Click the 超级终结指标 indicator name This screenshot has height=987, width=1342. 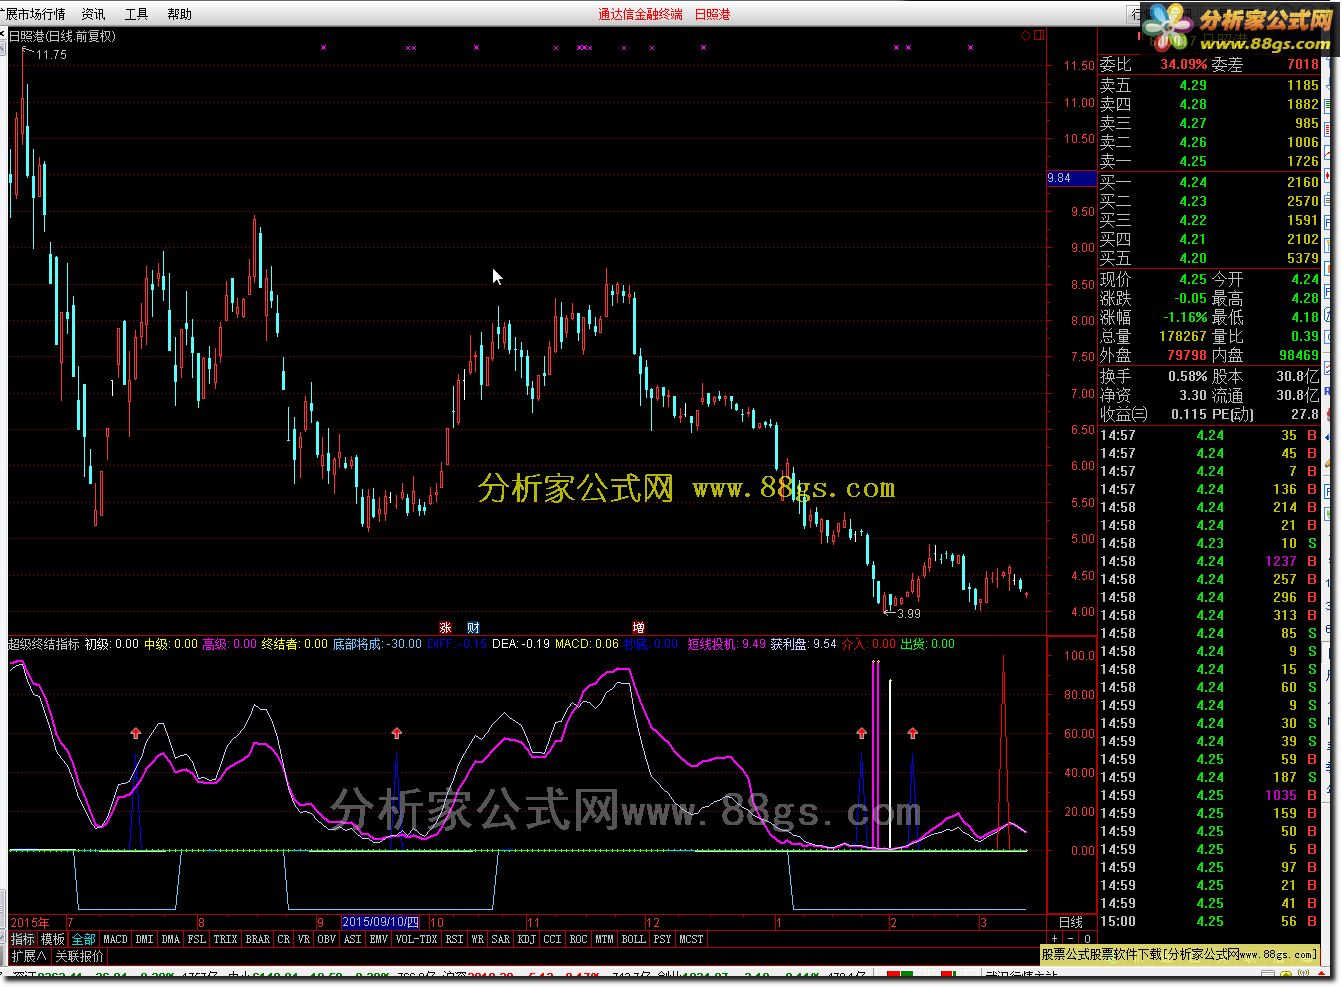pos(44,644)
